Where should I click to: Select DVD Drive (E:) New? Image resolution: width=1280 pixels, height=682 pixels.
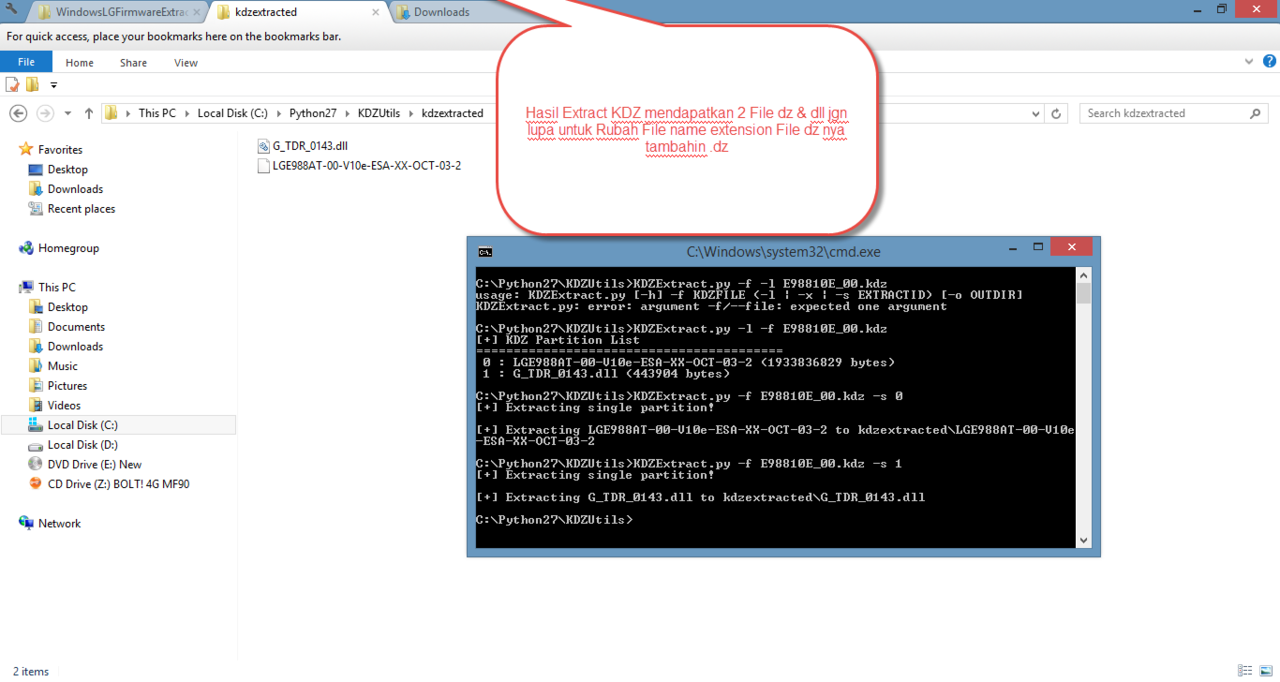point(94,464)
